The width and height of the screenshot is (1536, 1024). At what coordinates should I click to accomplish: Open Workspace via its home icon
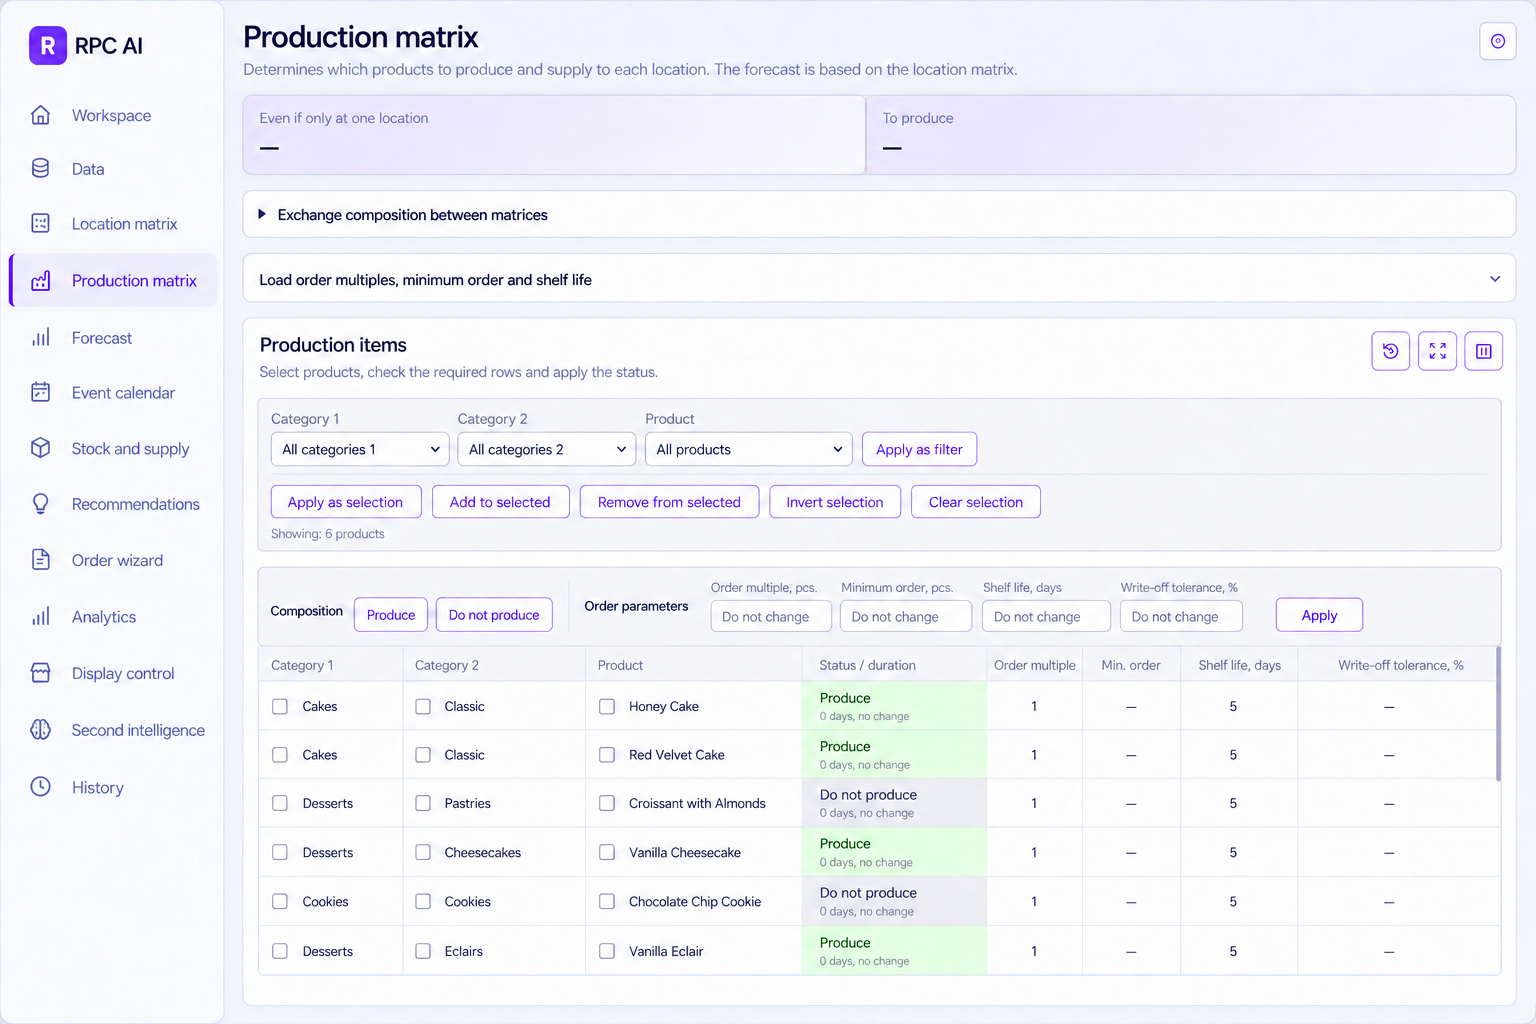(x=41, y=115)
